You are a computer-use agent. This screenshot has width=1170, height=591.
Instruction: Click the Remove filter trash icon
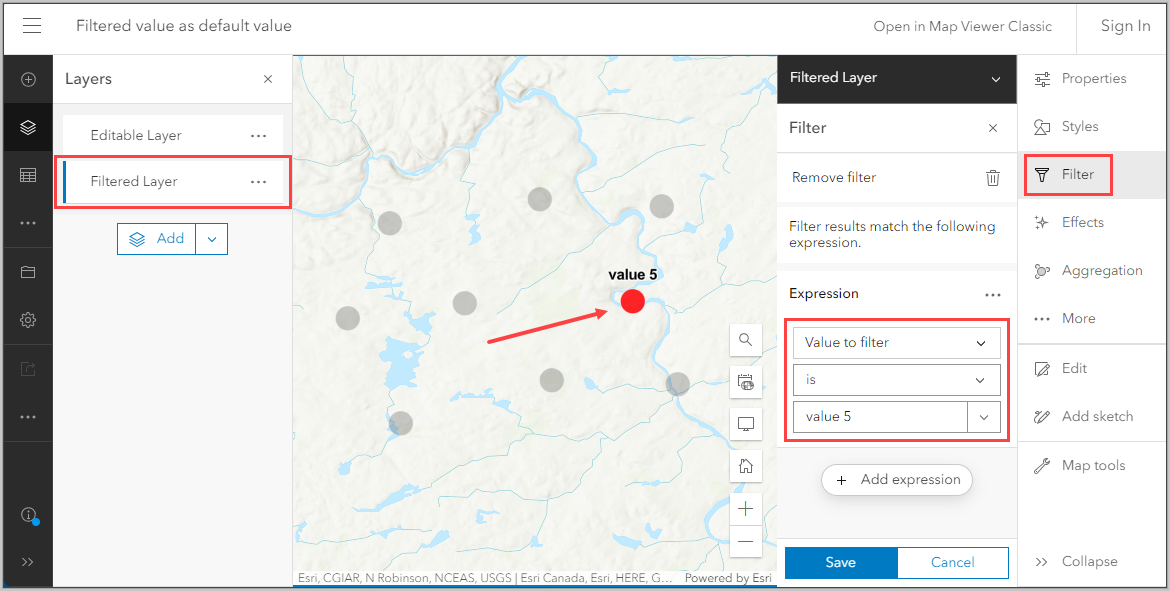992,177
